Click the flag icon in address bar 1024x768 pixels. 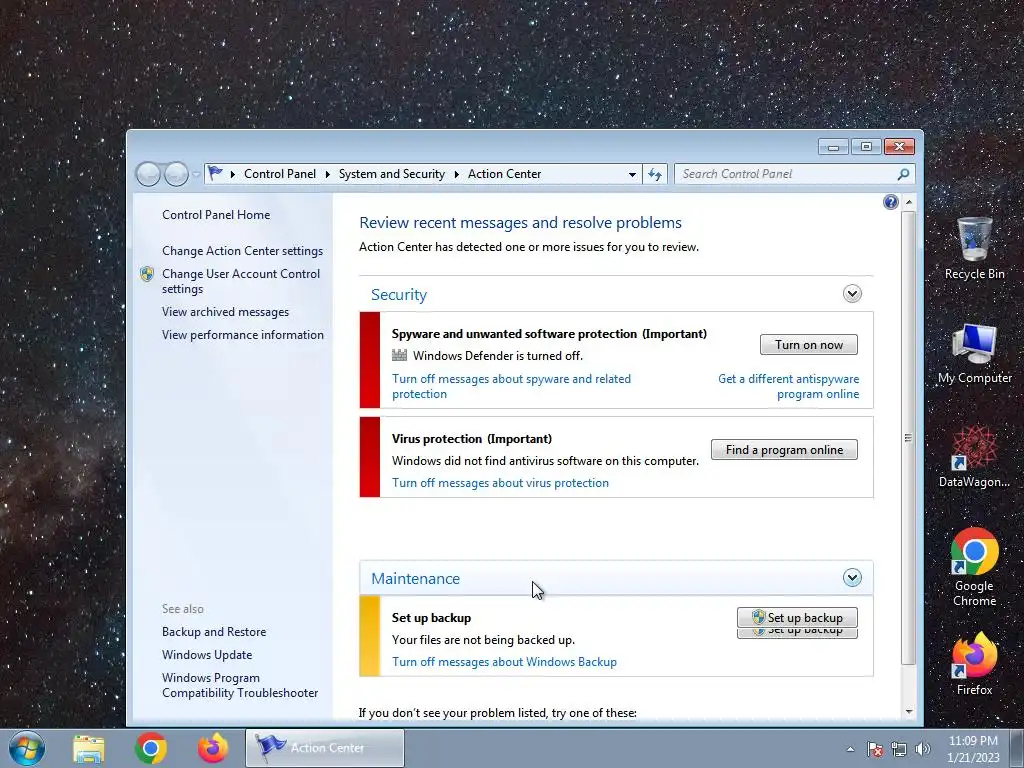(x=215, y=174)
